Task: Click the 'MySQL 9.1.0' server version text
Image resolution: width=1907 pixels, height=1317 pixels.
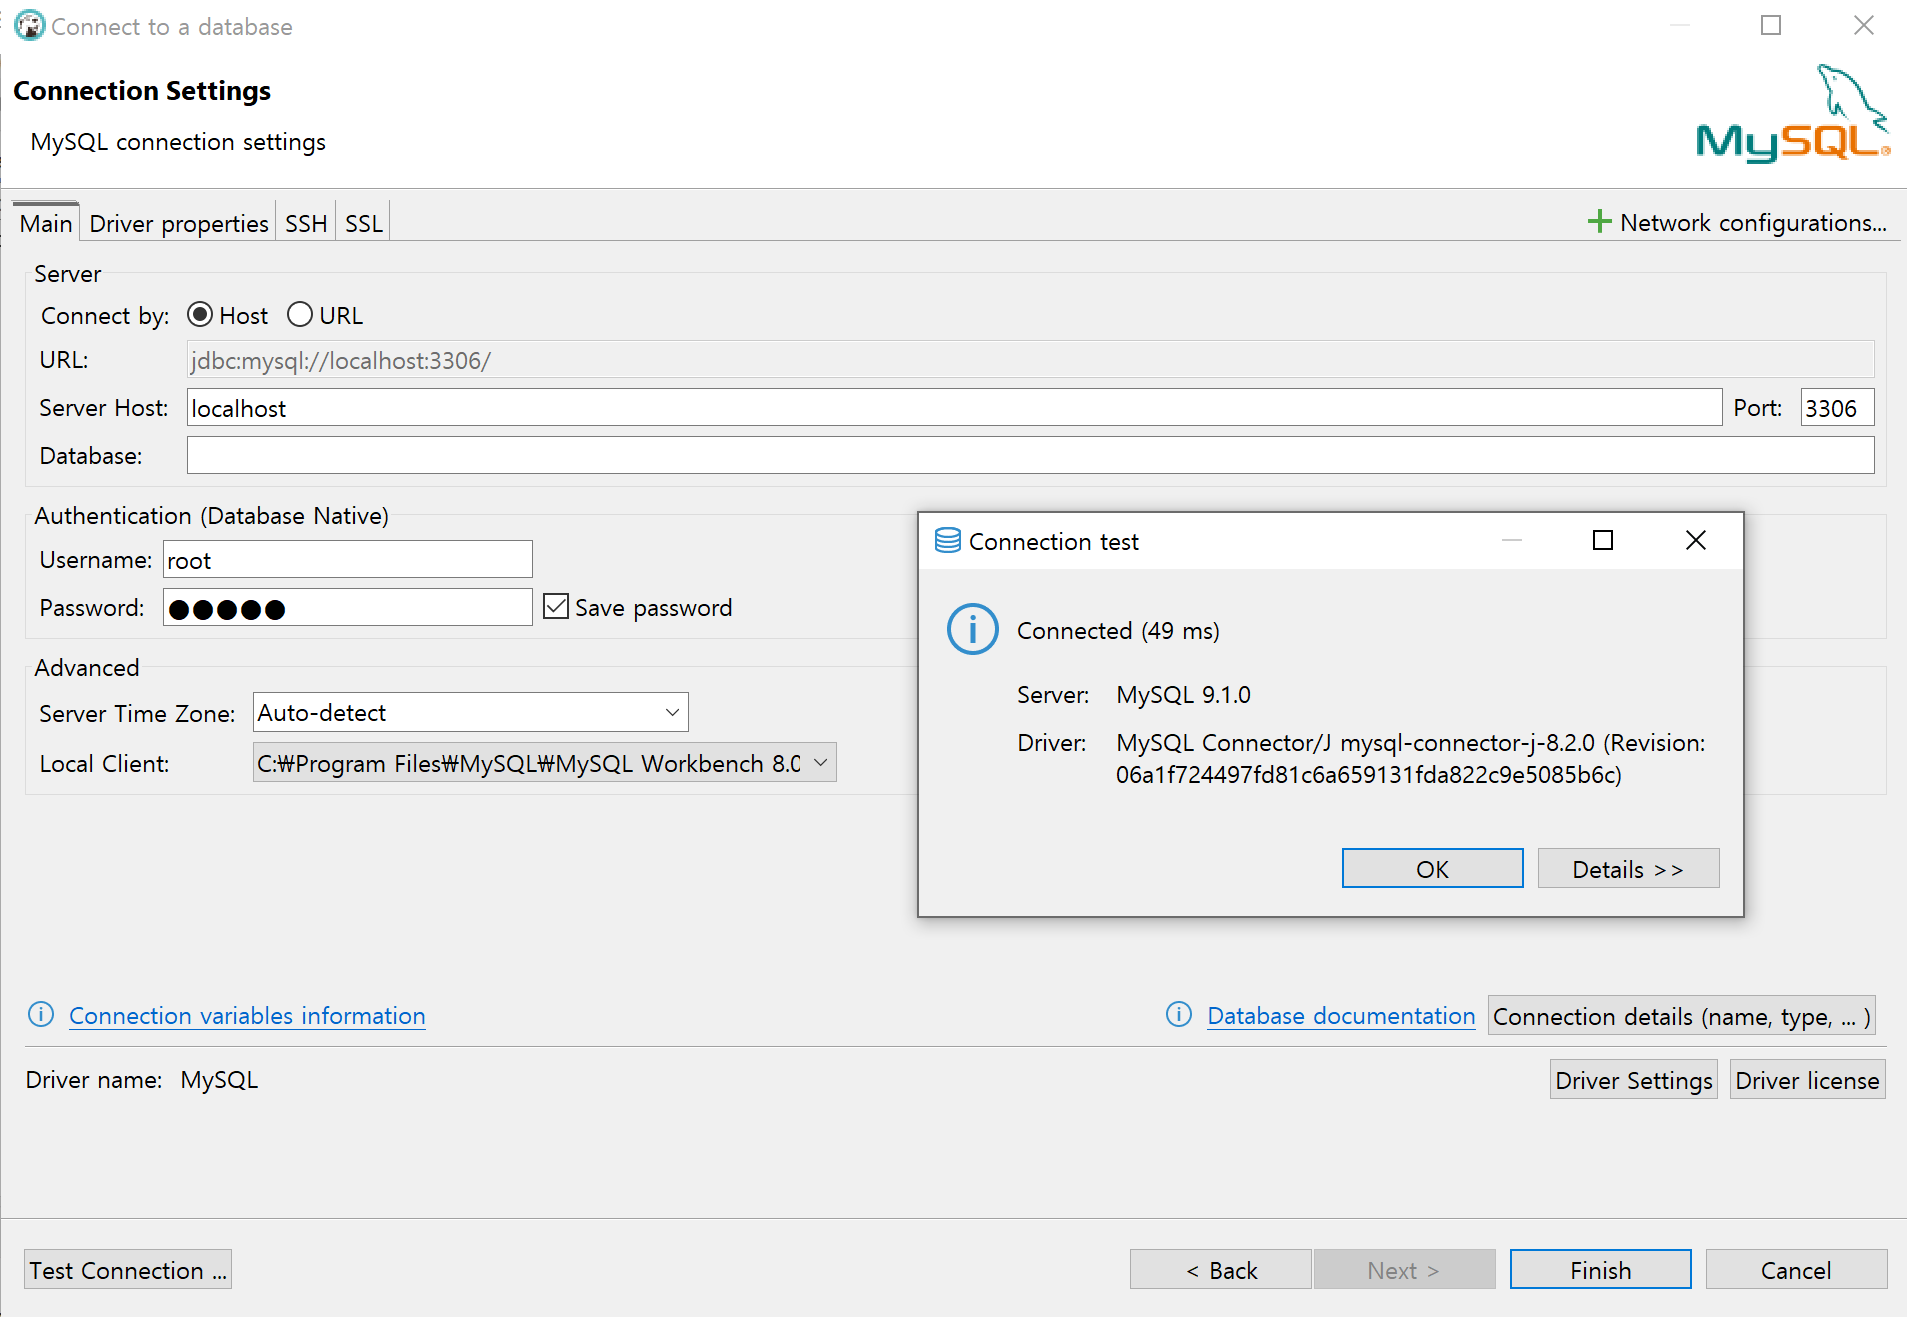Action: (x=1183, y=695)
